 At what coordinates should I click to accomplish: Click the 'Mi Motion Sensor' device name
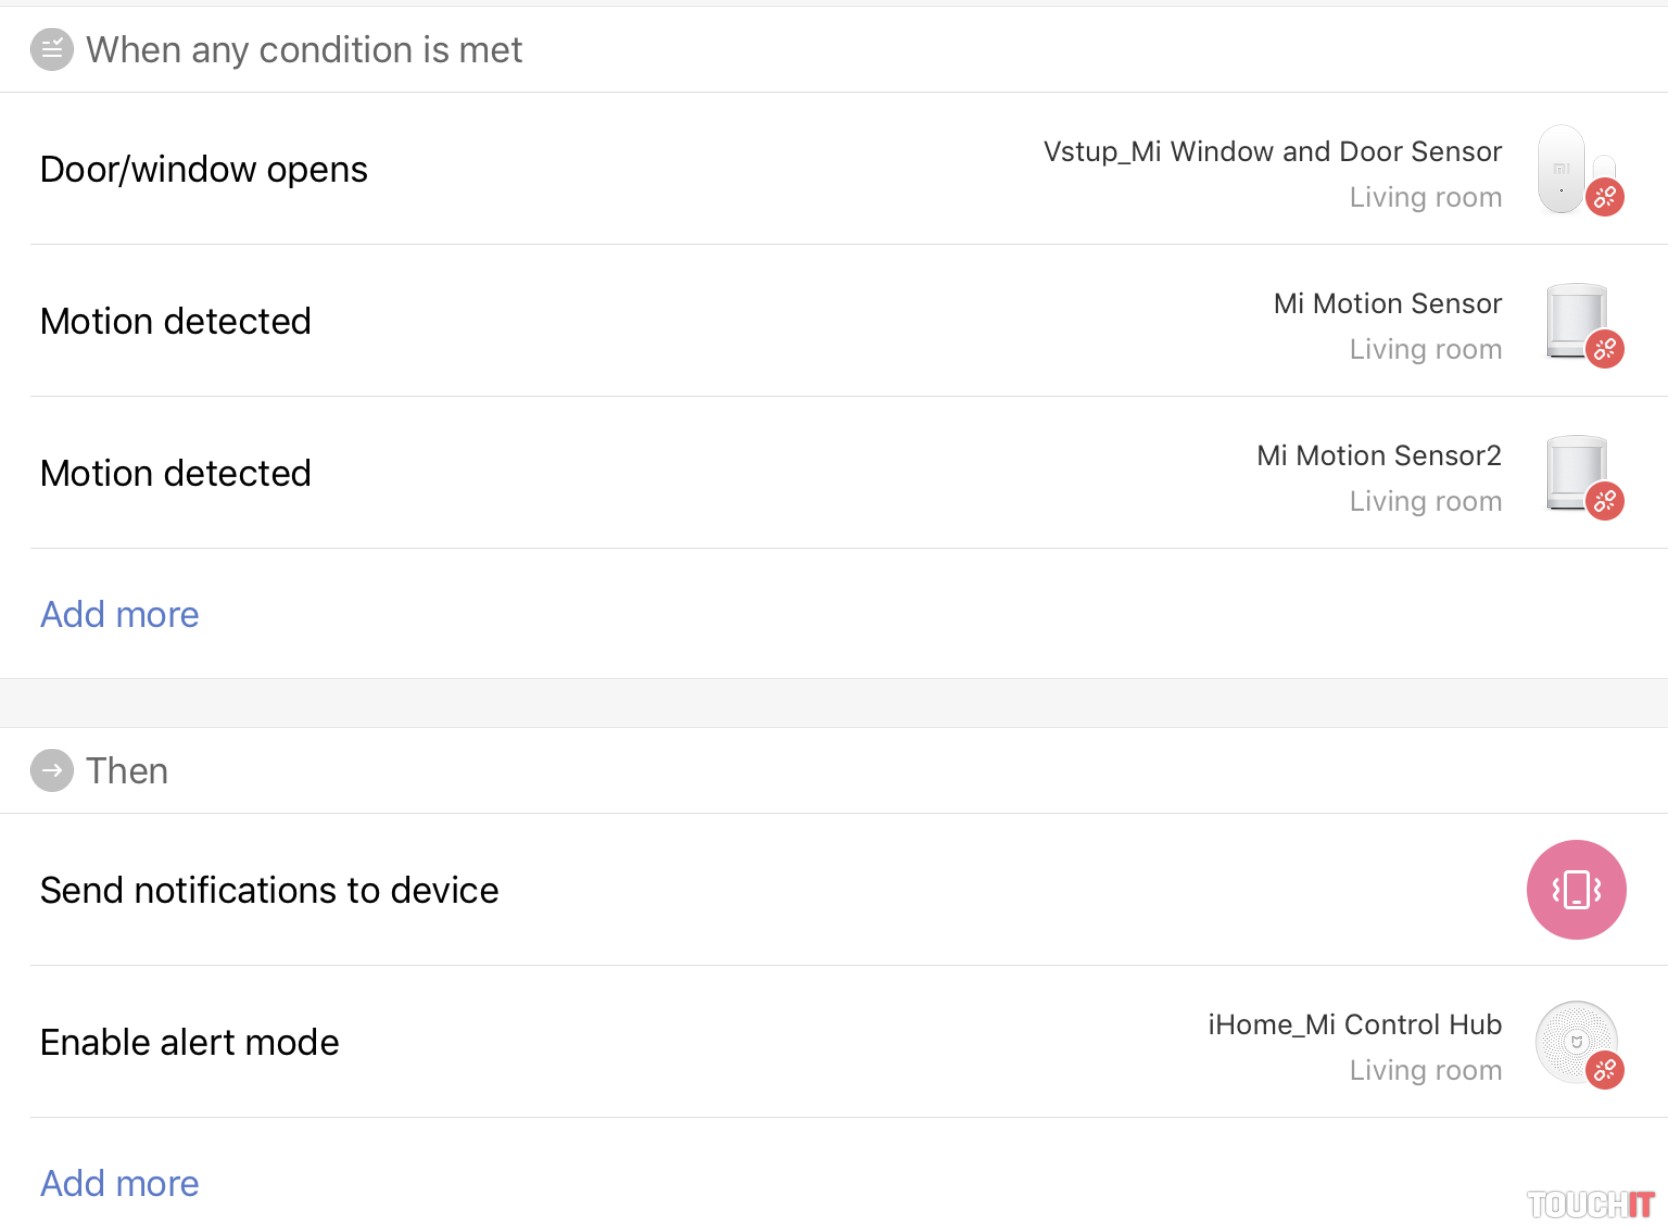1387,304
